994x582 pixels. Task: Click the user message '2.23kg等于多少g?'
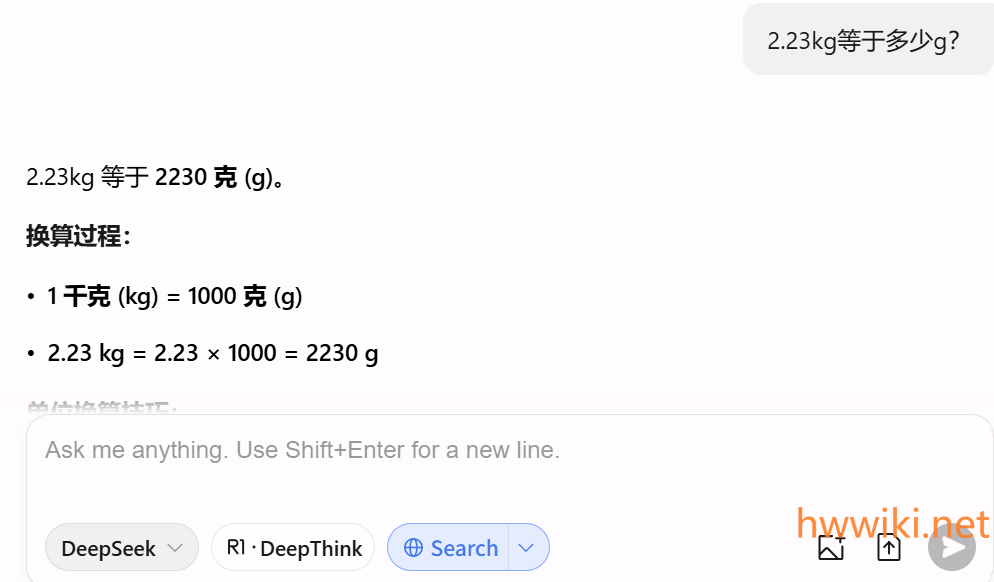pos(864,40)
